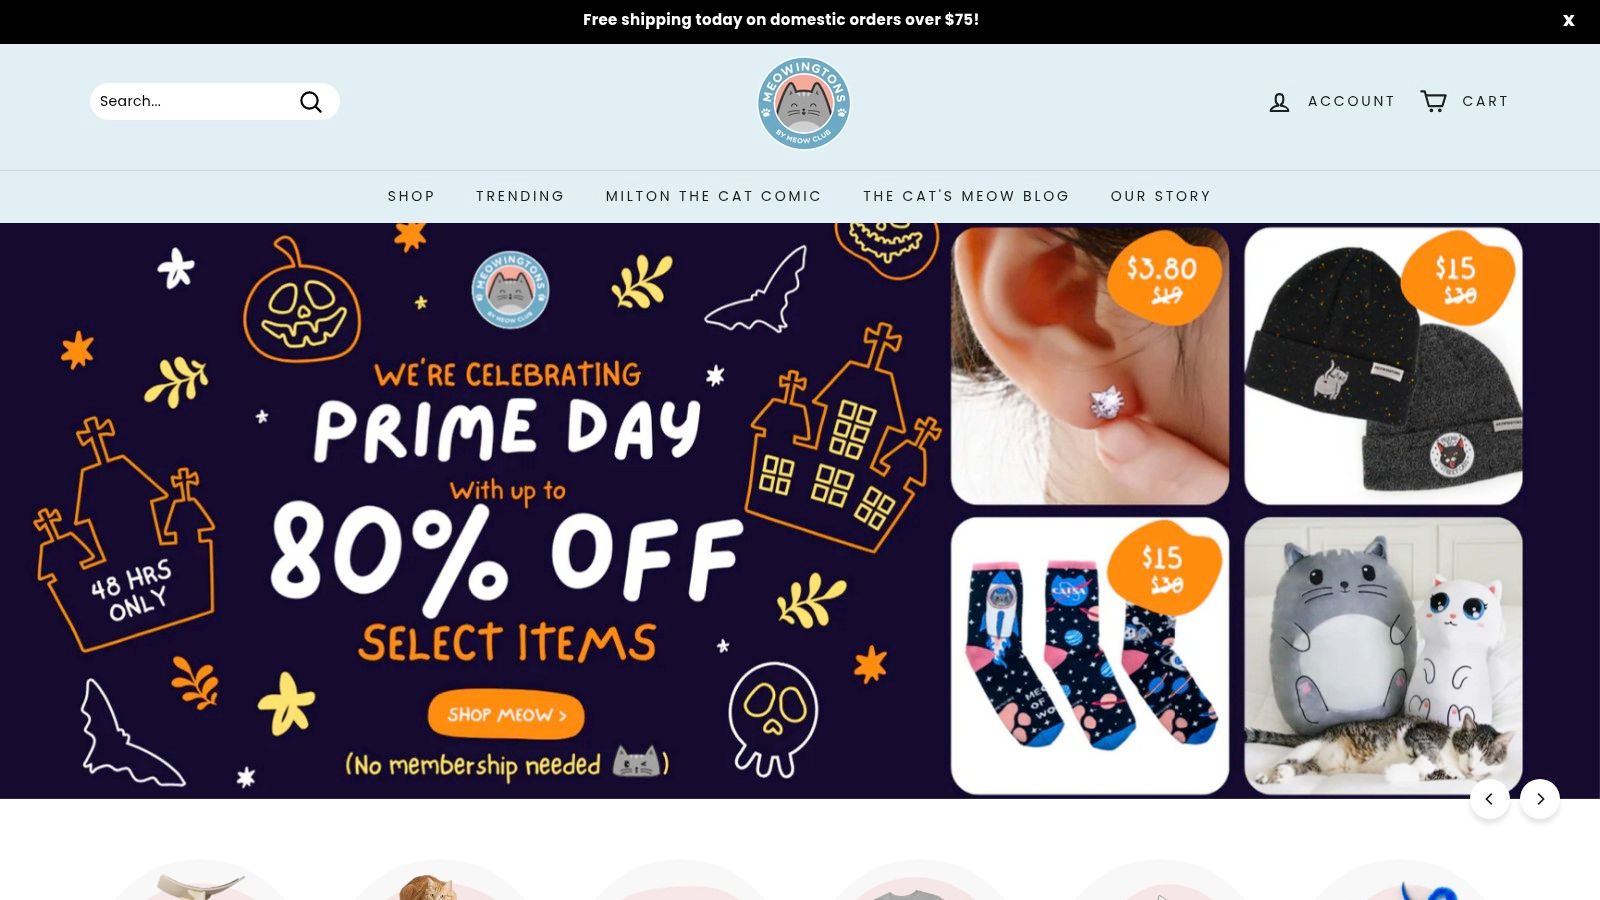
Task: Open the Meowingtons logo home link
Action: (x=804, y=103)
